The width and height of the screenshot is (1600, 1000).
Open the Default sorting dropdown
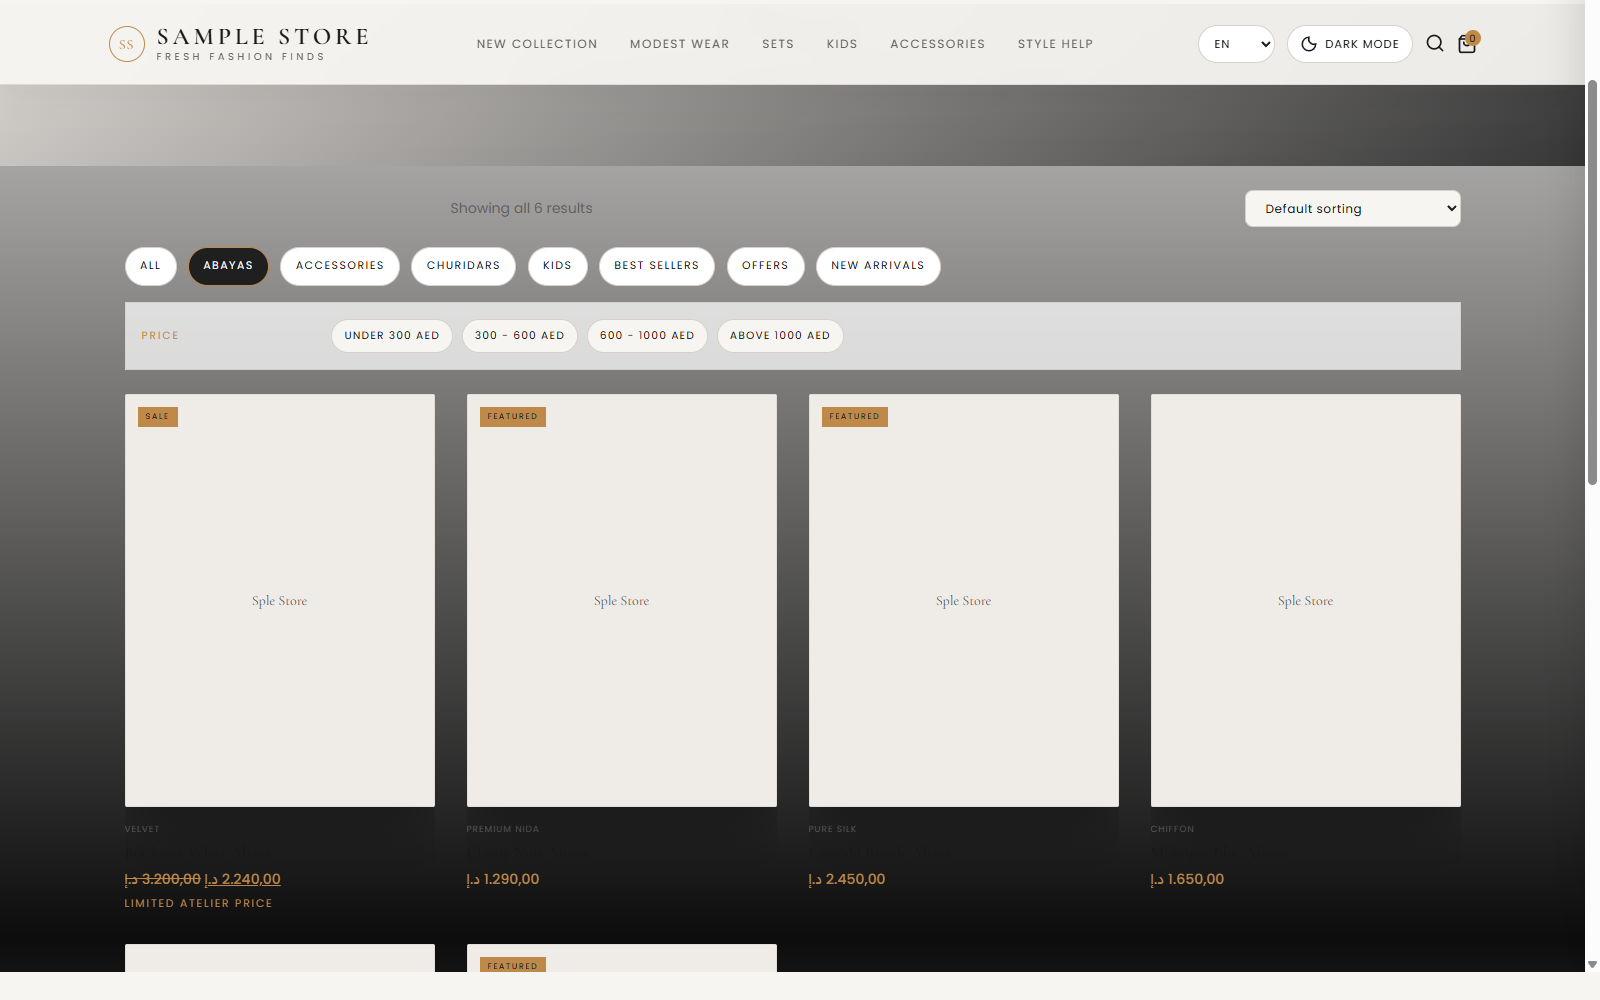[x=1352, y=208]
